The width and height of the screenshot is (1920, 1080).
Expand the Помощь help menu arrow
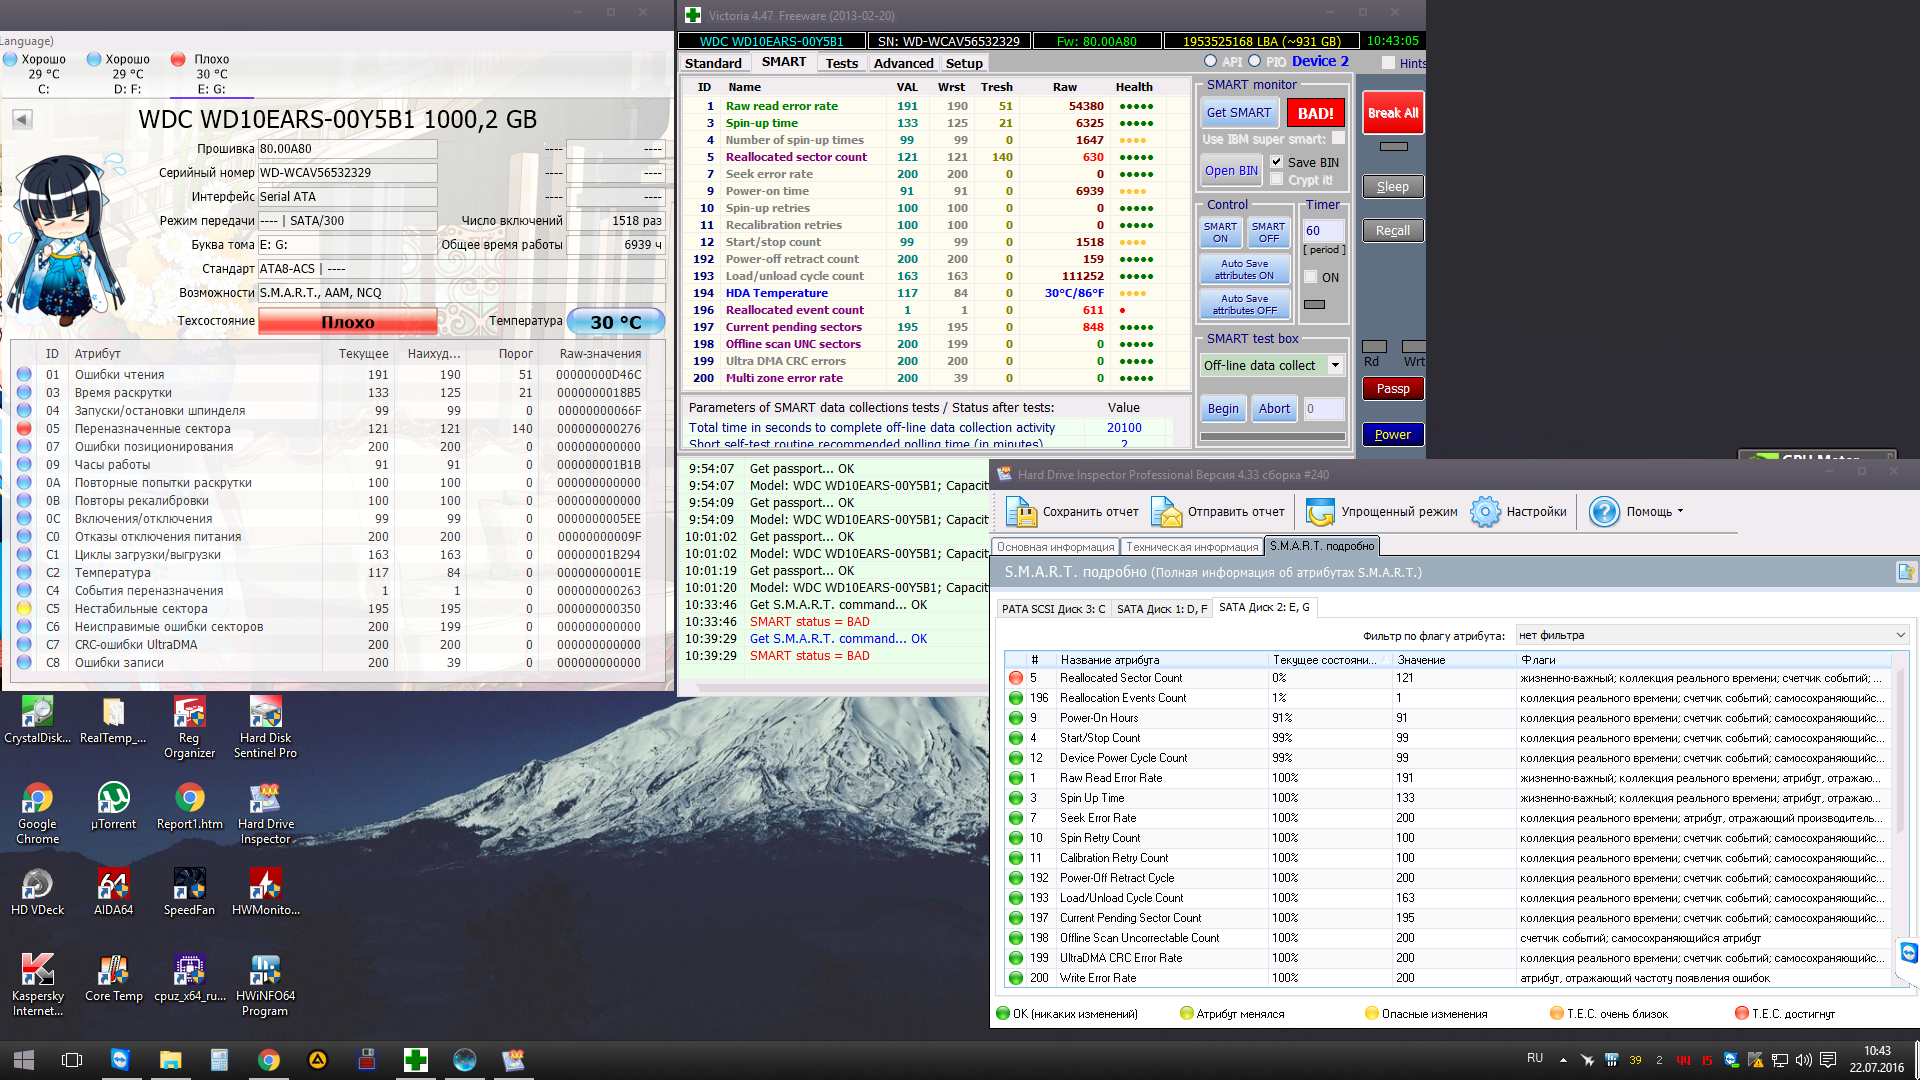tap(1680, 511)
